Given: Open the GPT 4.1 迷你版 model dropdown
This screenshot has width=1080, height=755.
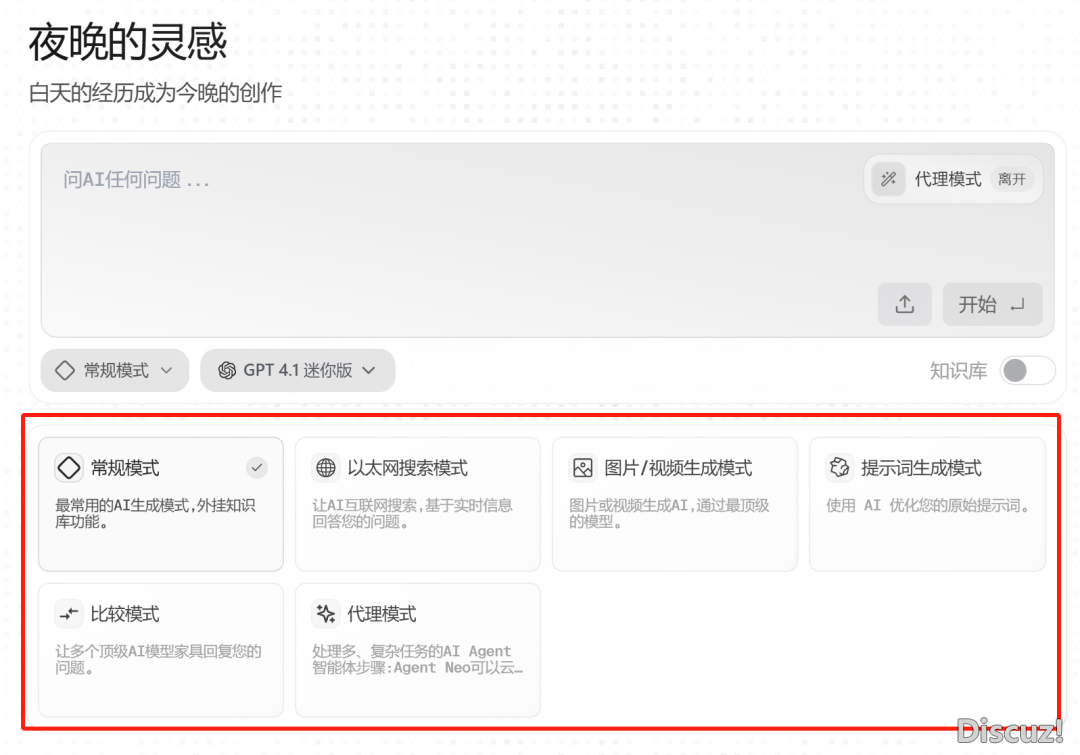Looking at the screenshot, I should (x=298, y=371).
